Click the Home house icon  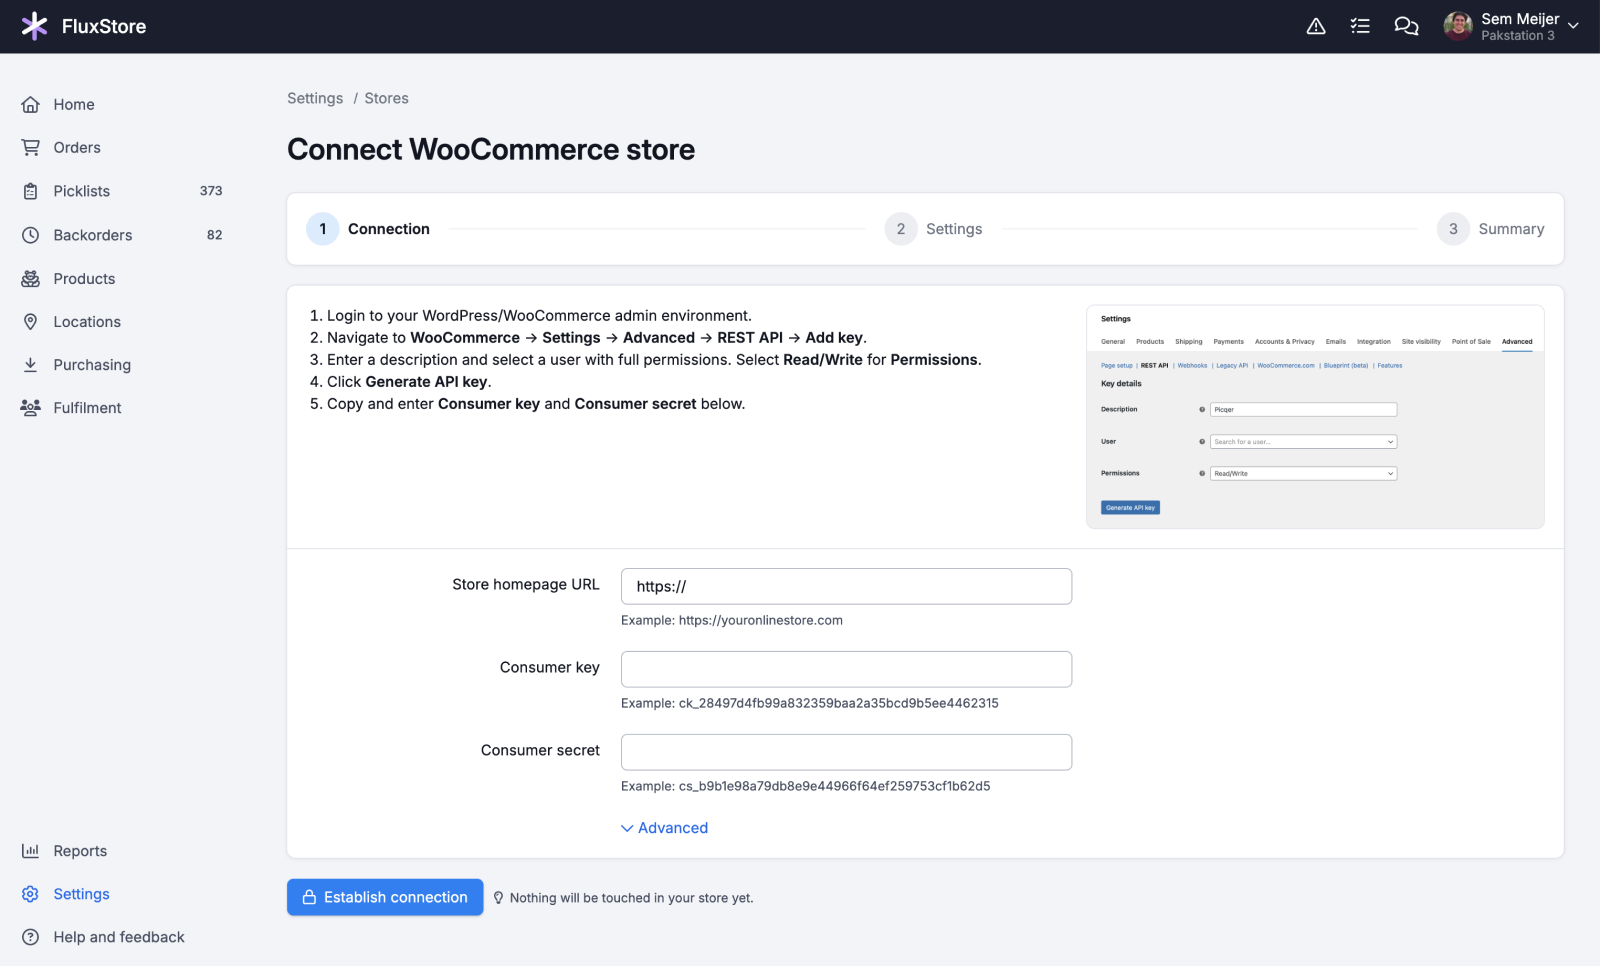[31, 104]
